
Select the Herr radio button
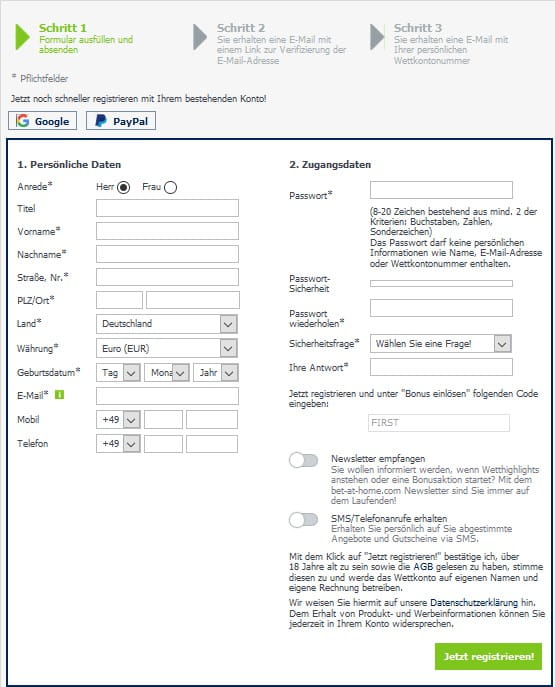pos(124,188)
